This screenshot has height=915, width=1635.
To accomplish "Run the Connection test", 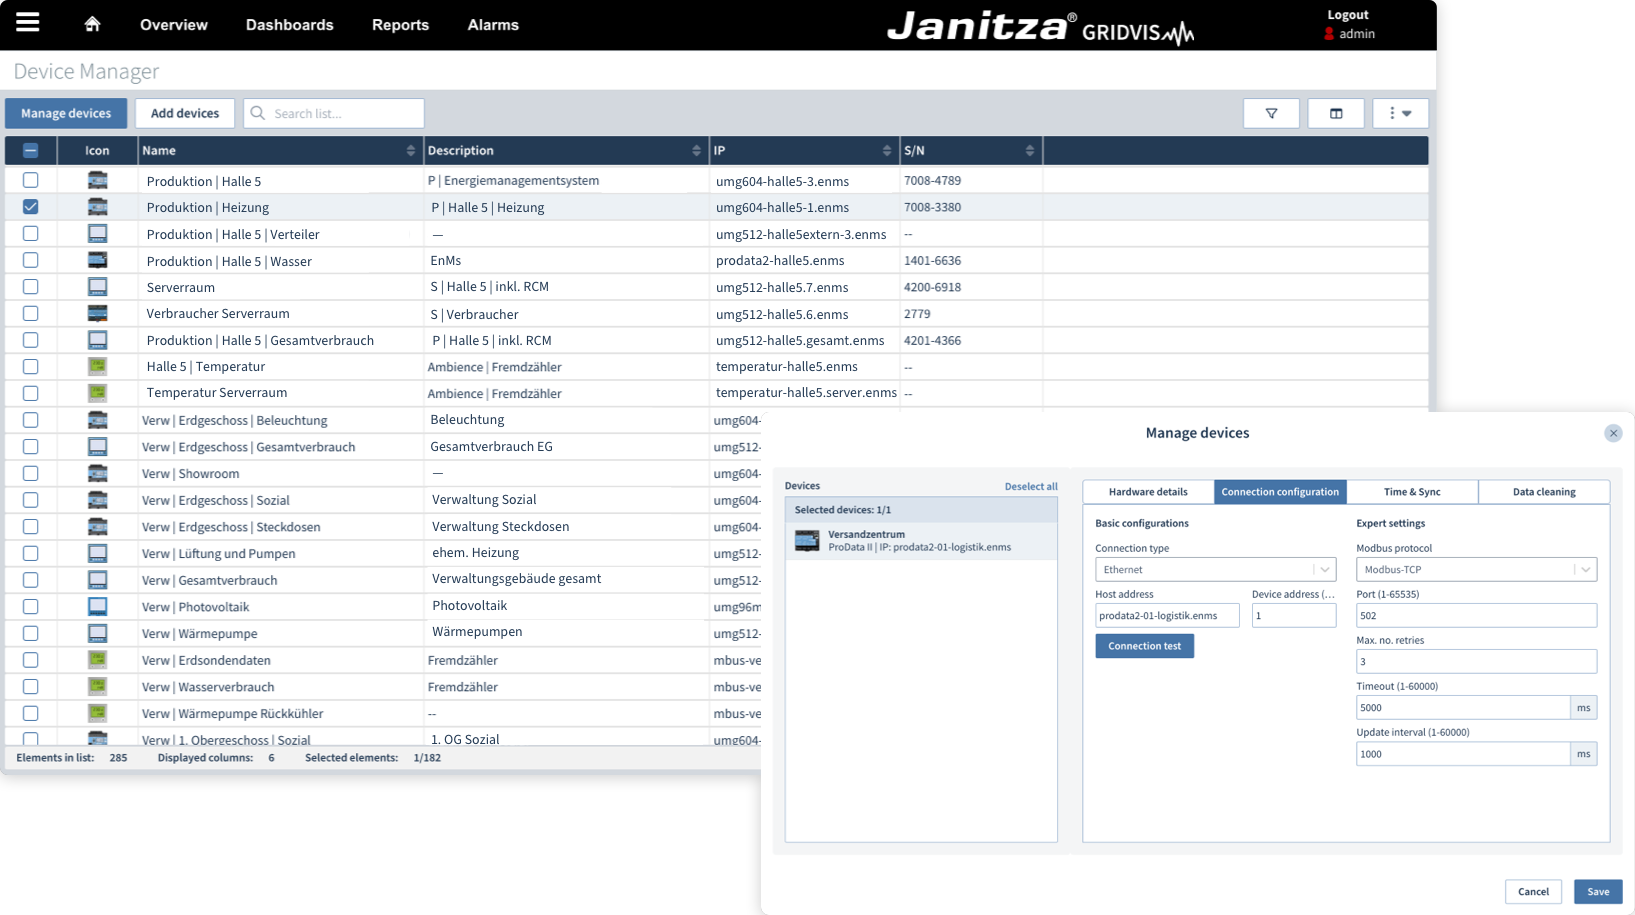I will 1144,646.
